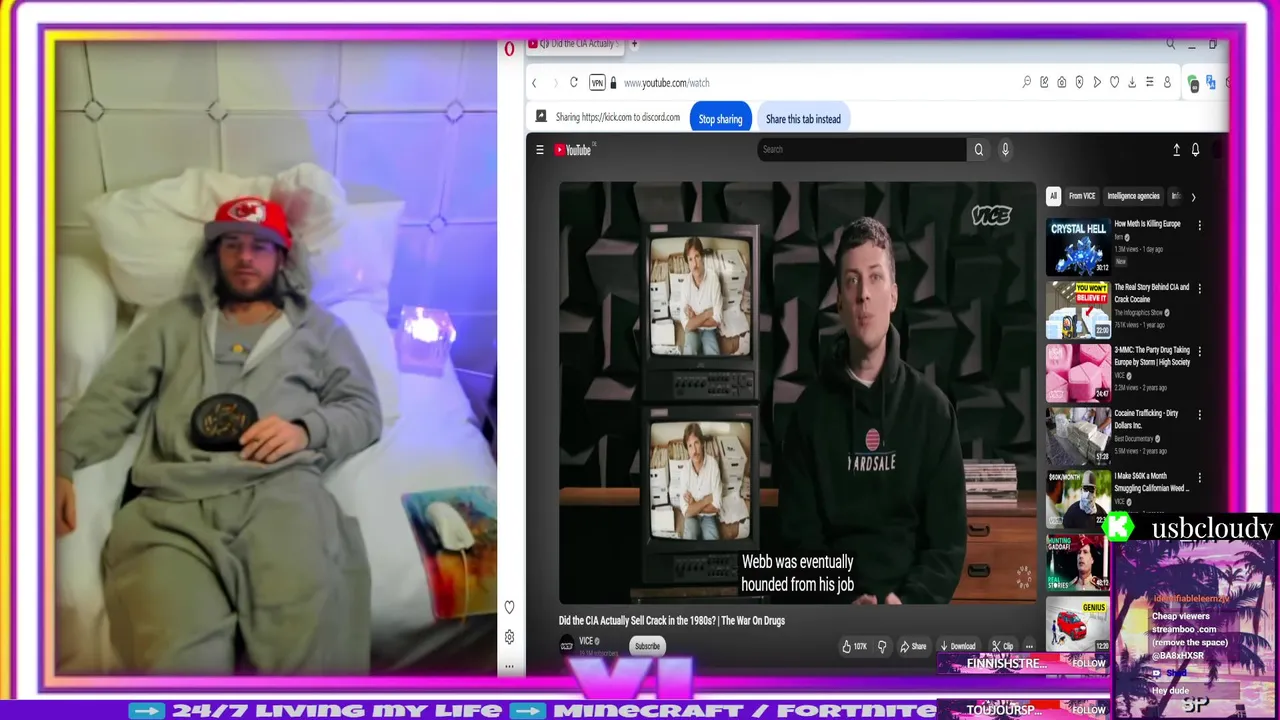Open YouTube hamburger guide menu
This screenshot has height=720, width=1280.
point(540,150)
